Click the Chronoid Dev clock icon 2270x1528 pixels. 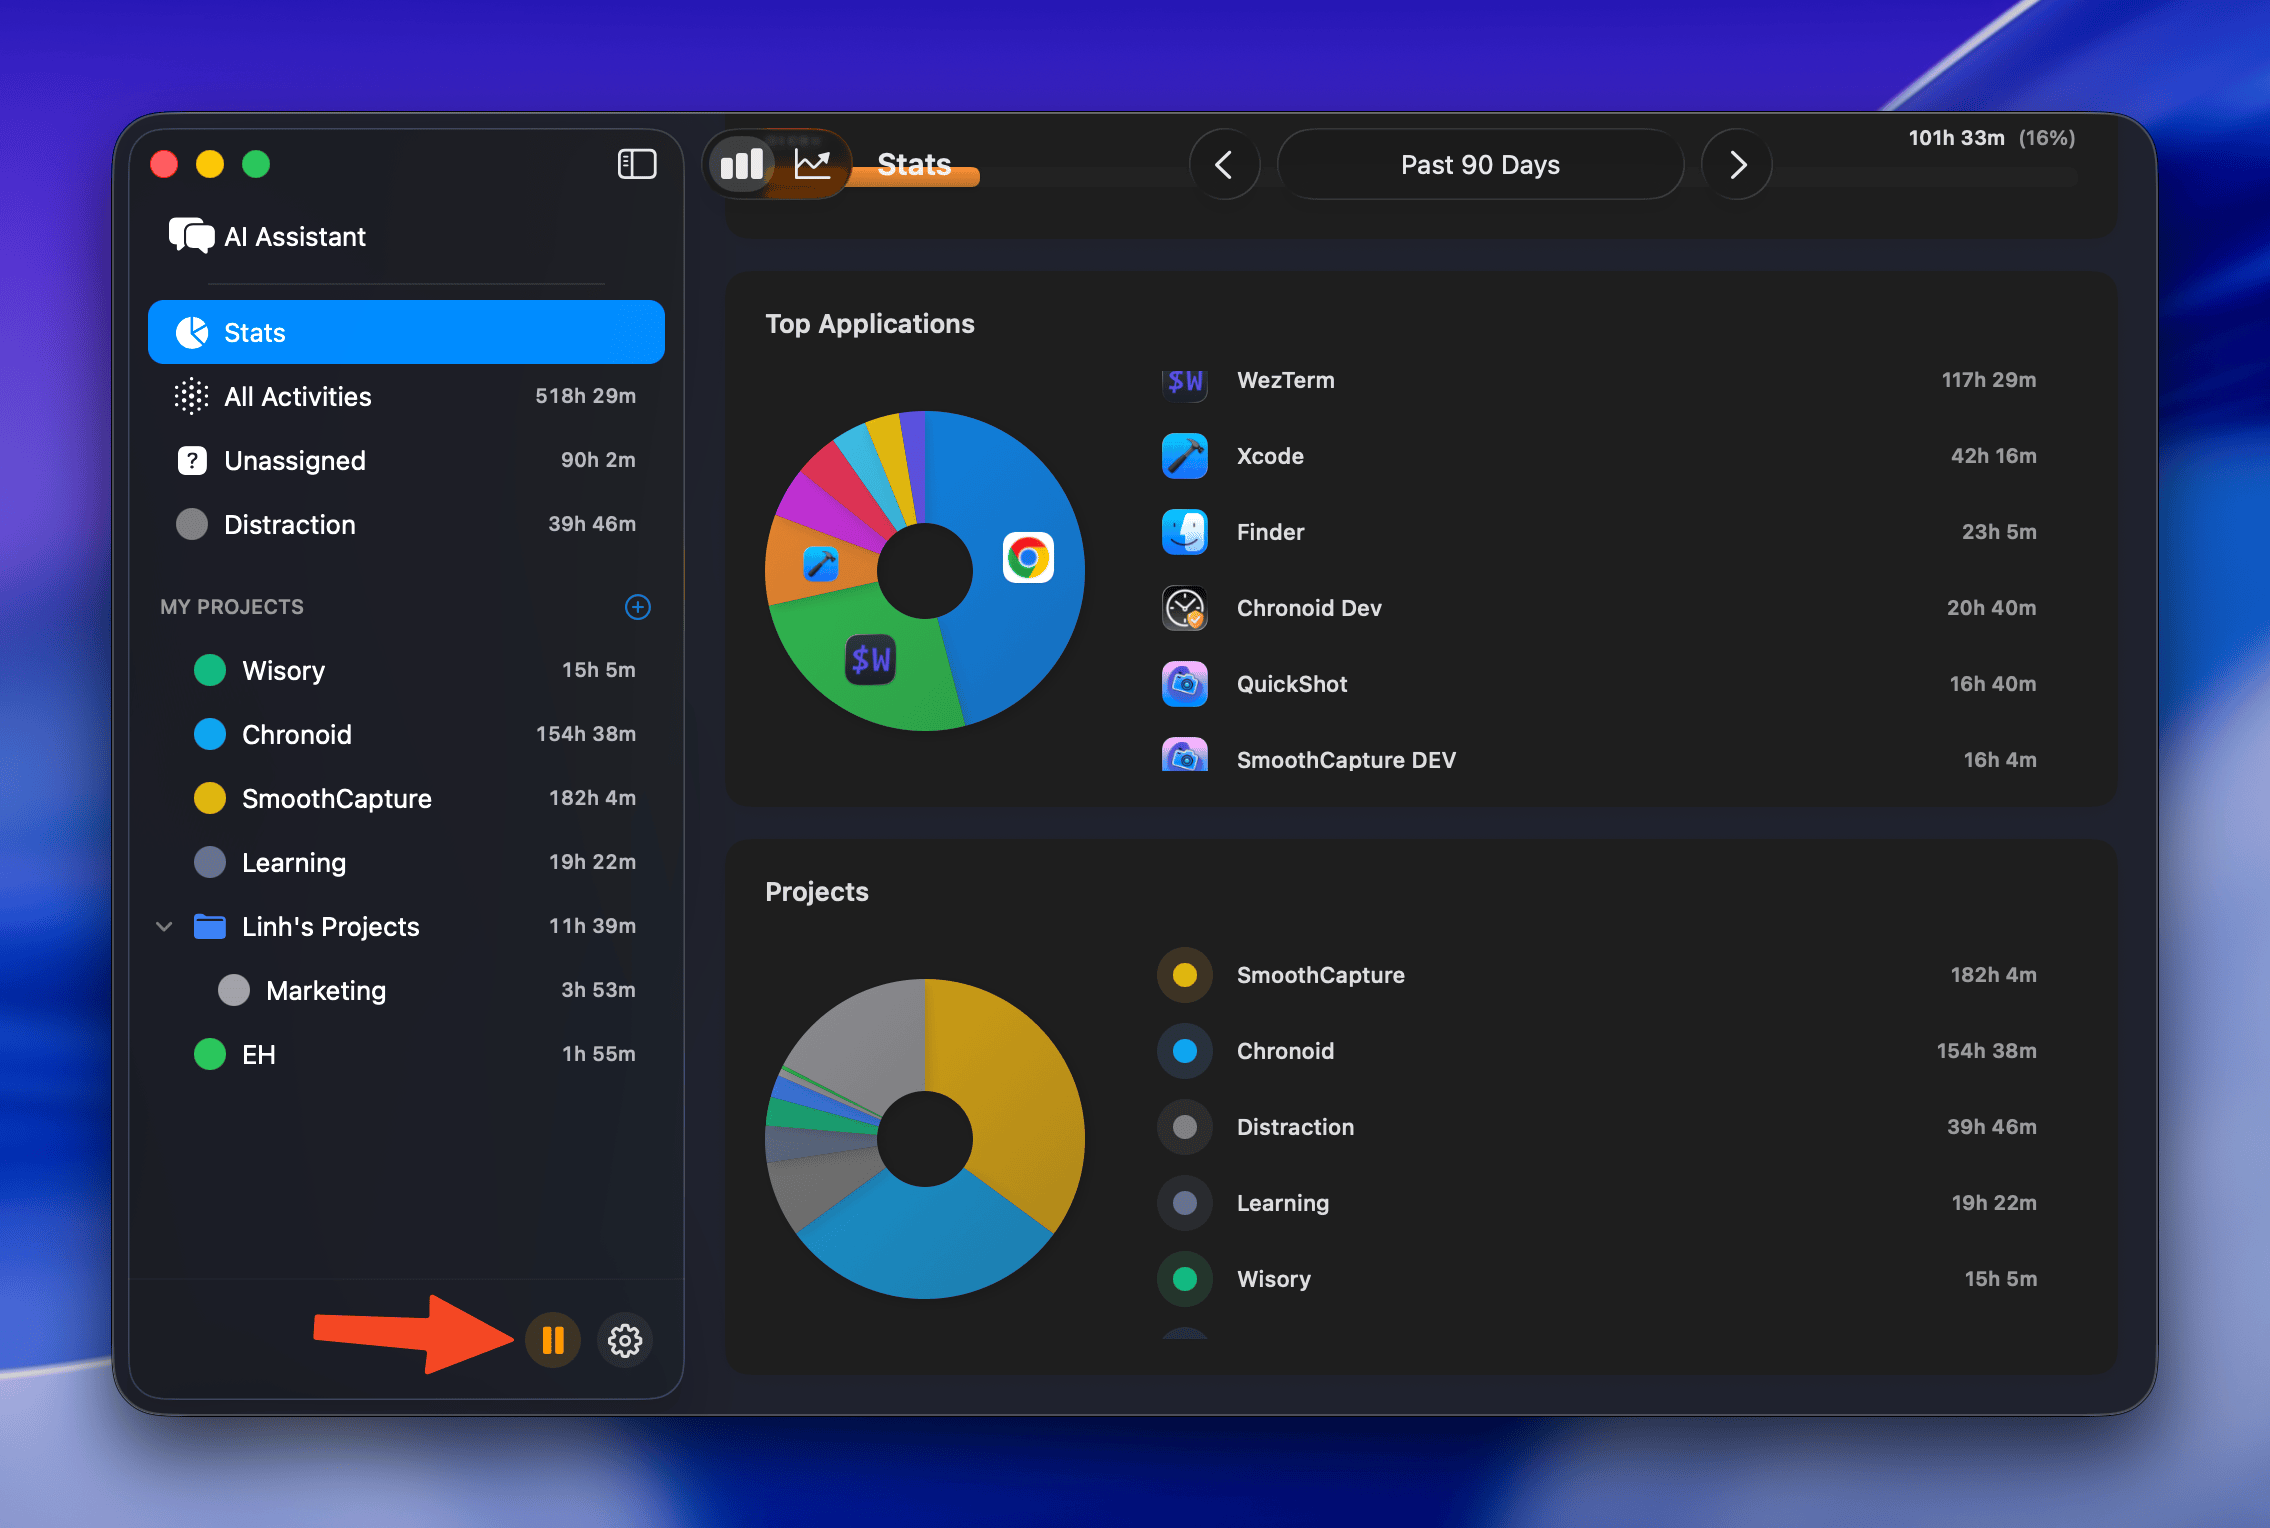click(x=1185, y=608)
